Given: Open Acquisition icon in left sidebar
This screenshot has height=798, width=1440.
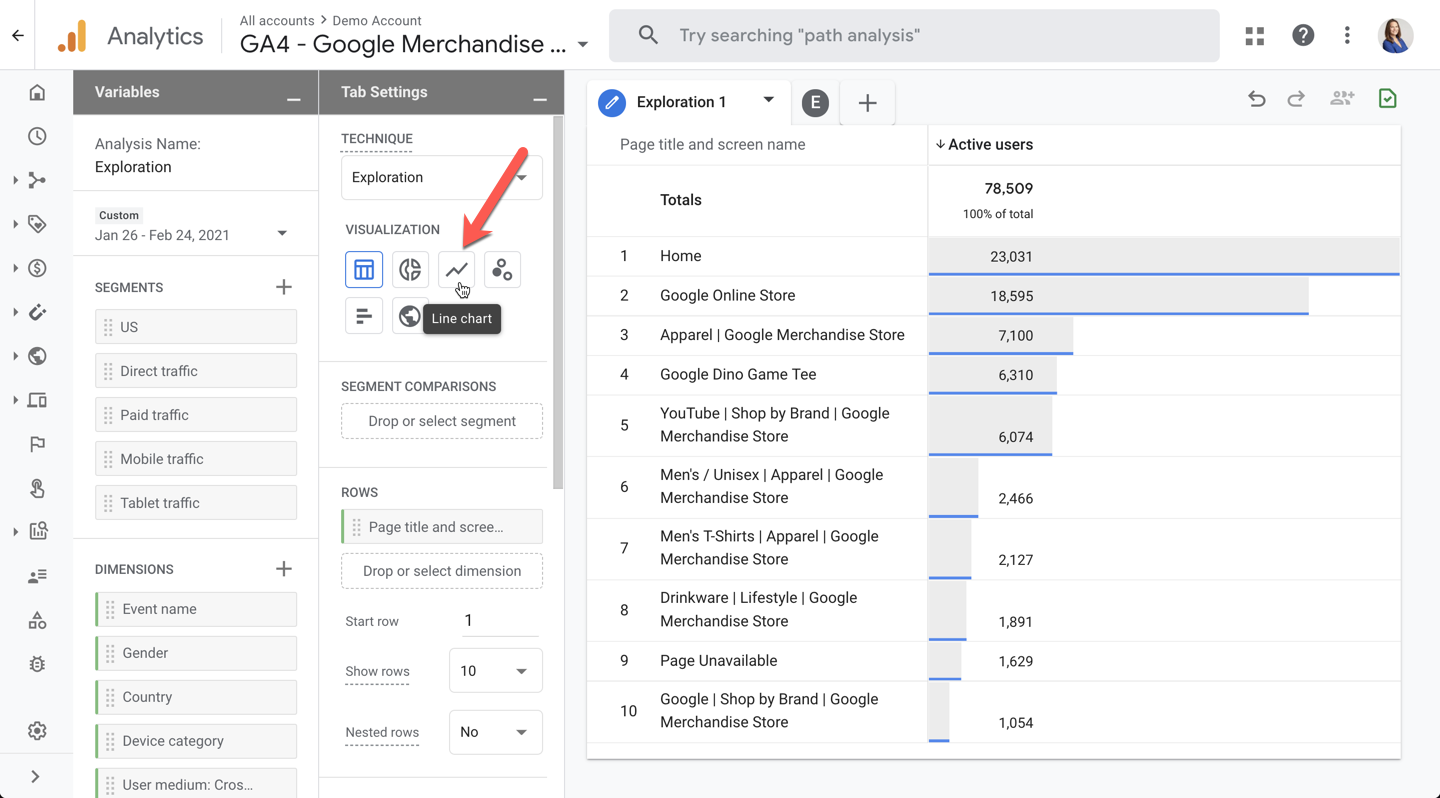Looking at the screenshot, I should [x=37, y=180].
